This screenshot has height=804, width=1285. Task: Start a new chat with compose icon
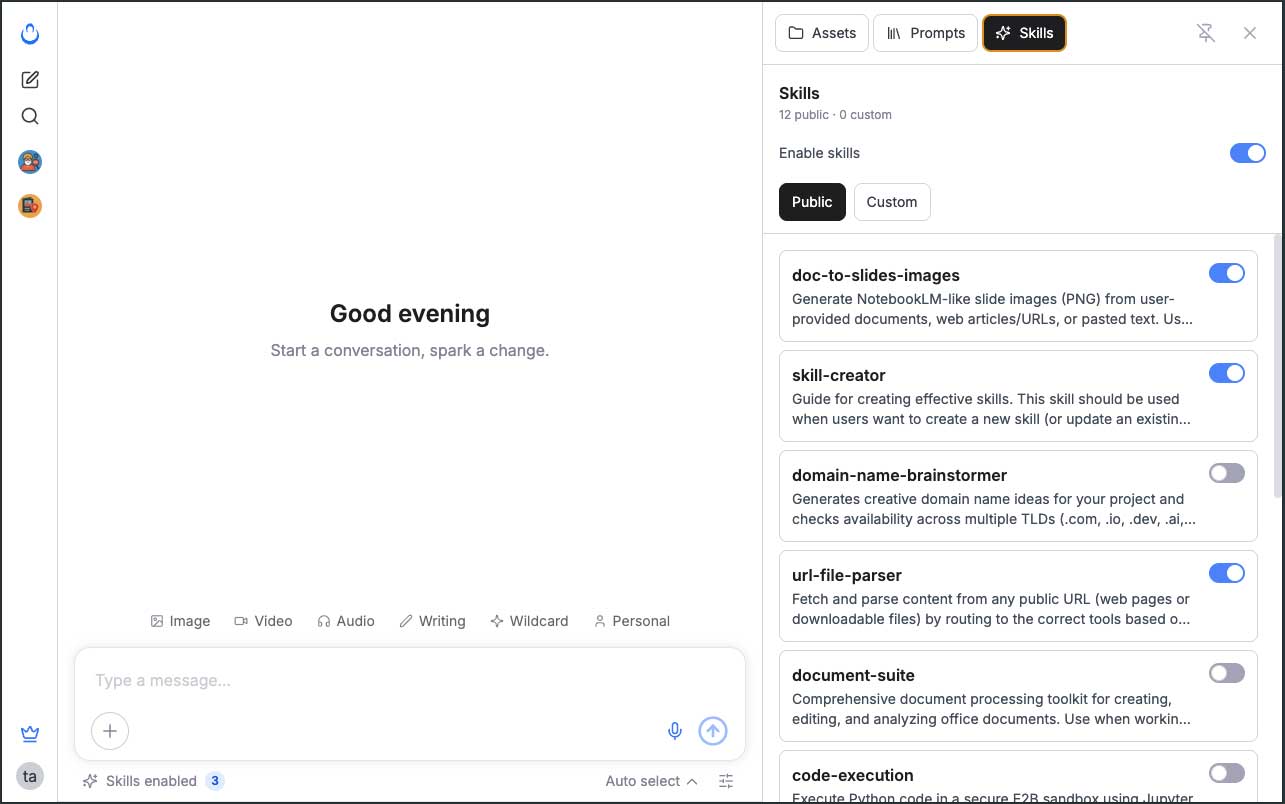point(30,80)
